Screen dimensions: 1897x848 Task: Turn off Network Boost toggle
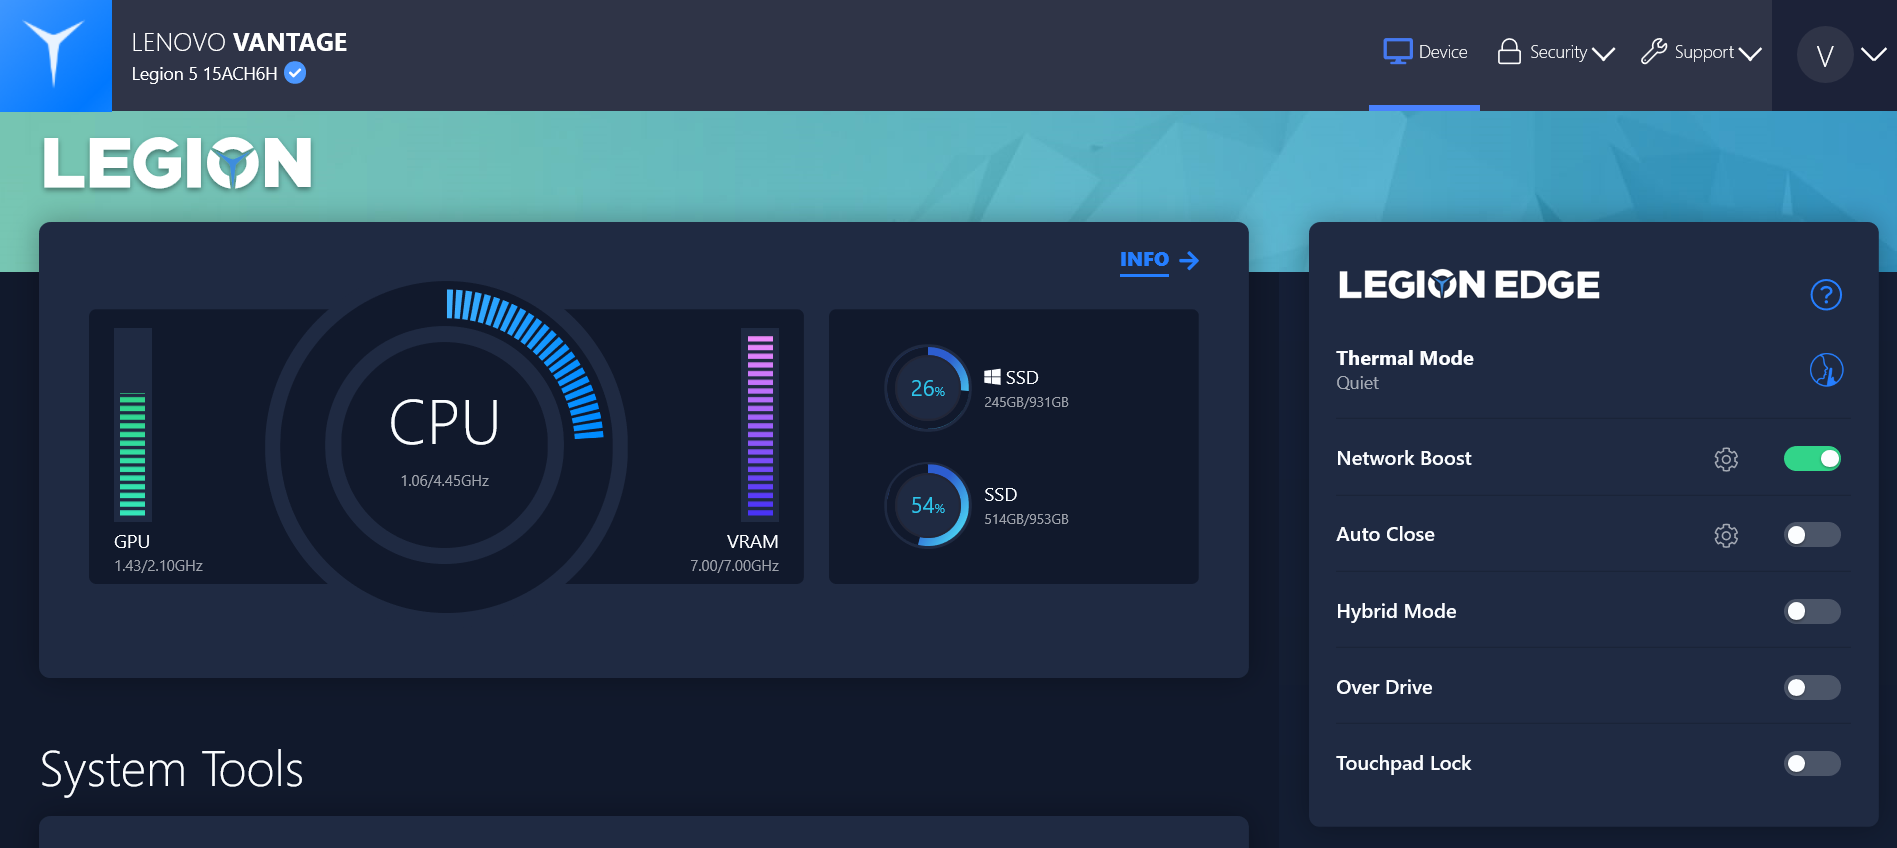(1812, 458)
